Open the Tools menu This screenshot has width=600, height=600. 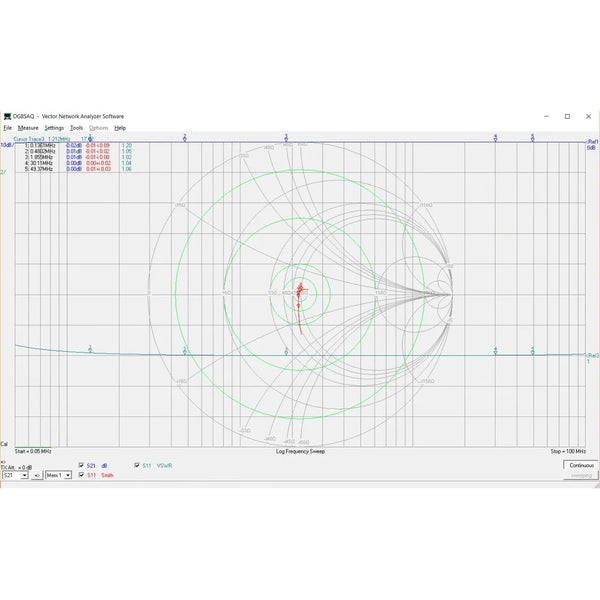click(76, 128)
